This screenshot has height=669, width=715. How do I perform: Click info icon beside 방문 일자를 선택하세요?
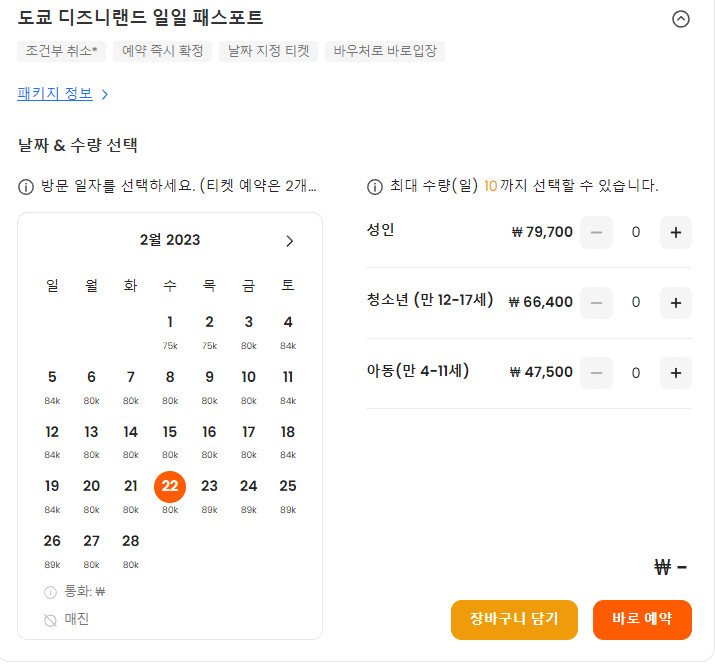26,187
